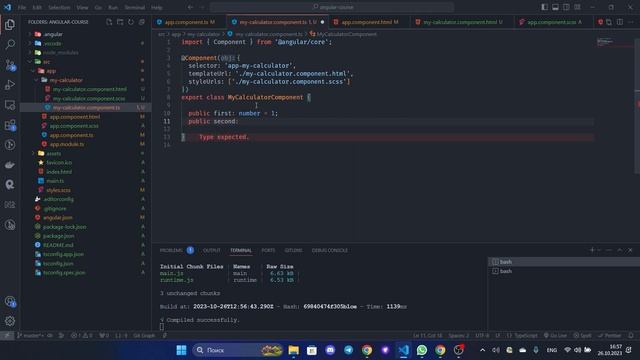Toggle the secondary side bar layout icon
Screen dimensions: 640x360
pos(566,7)
